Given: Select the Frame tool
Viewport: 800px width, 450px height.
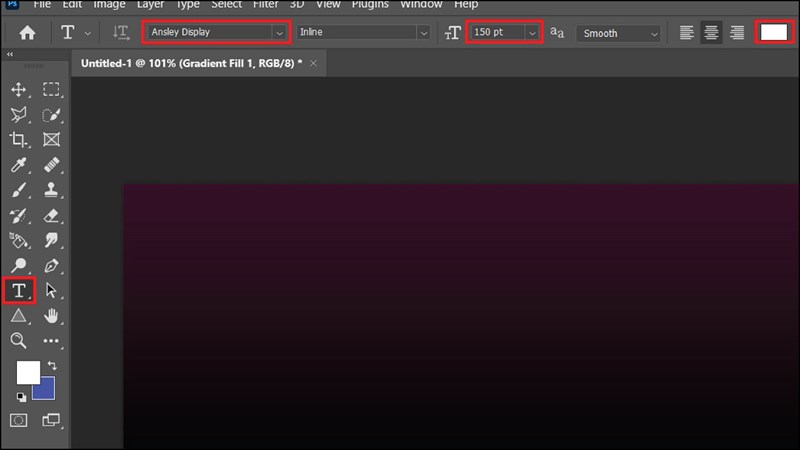Looking at the screenshot, I should pyautogui.click(x=51, y=140).
